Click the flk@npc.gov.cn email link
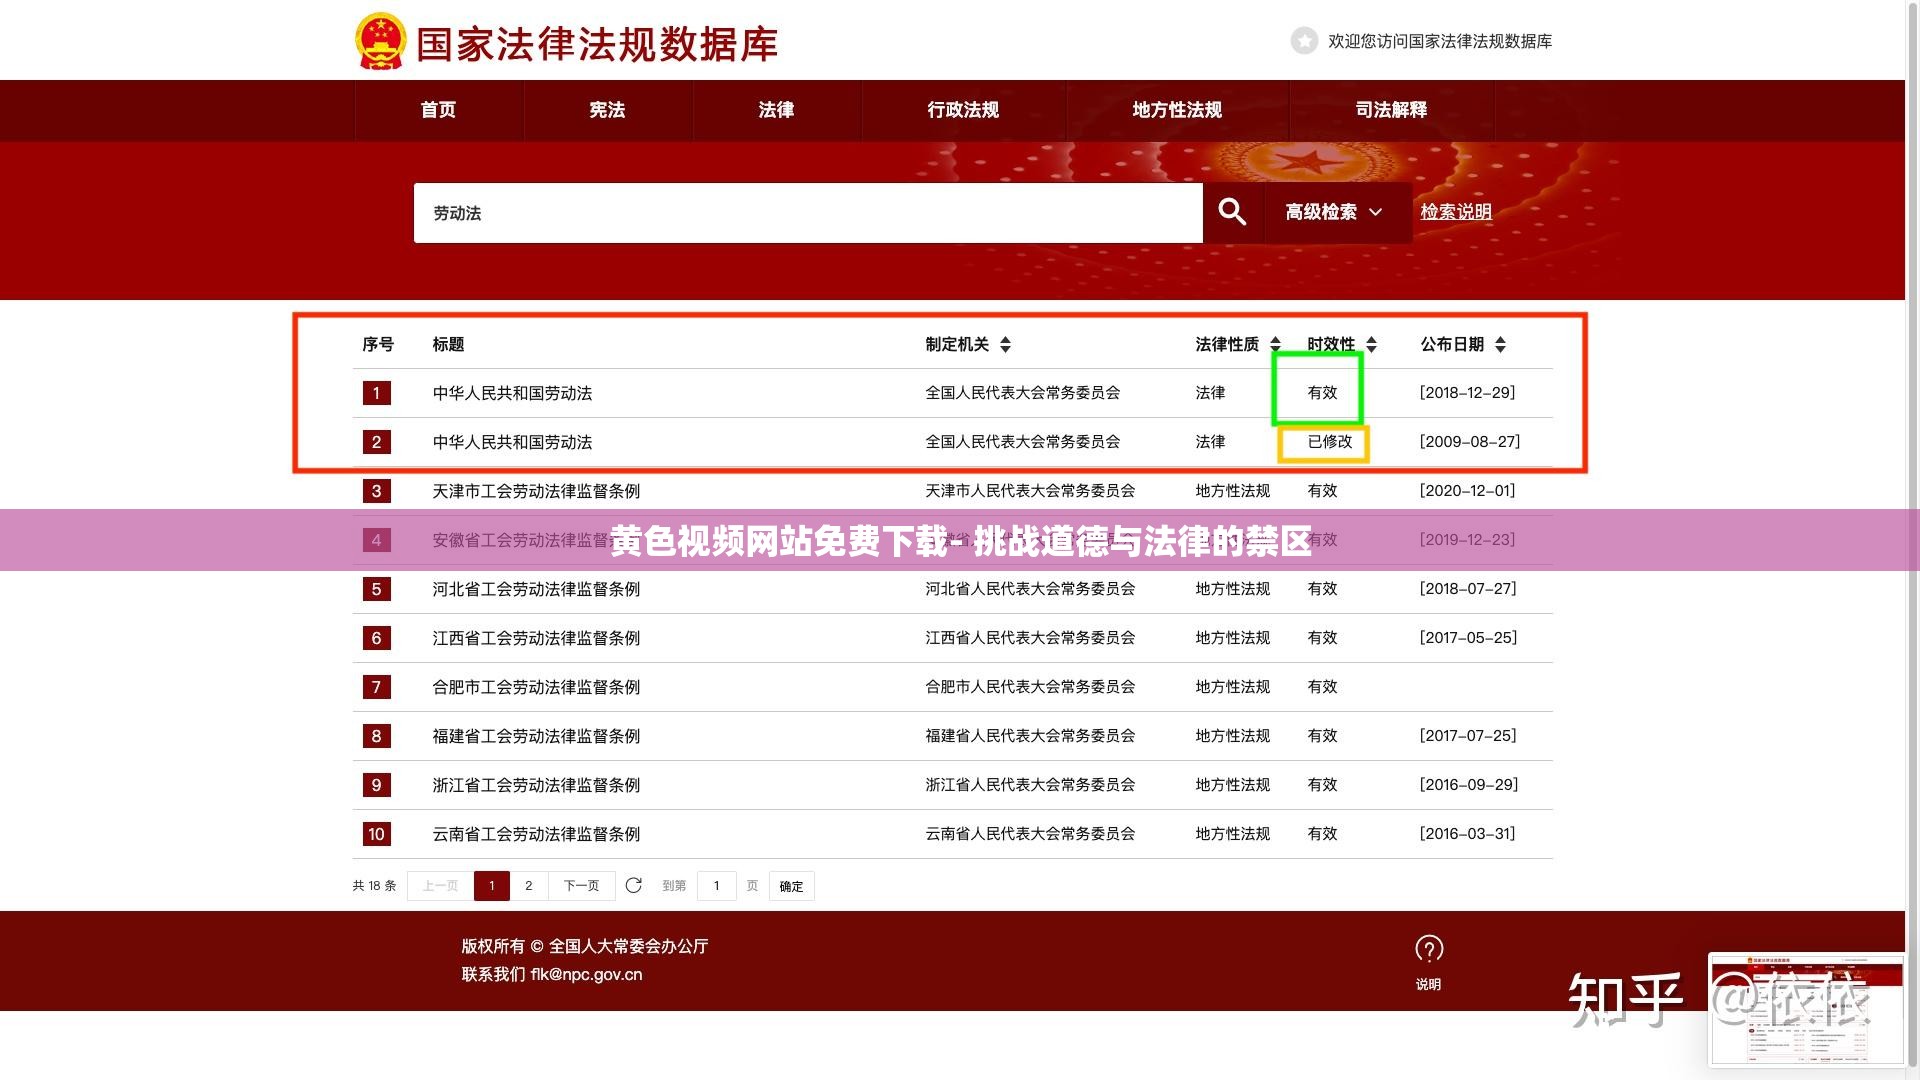Viewport: 1920px width, 1080px height. pos(585,974)
